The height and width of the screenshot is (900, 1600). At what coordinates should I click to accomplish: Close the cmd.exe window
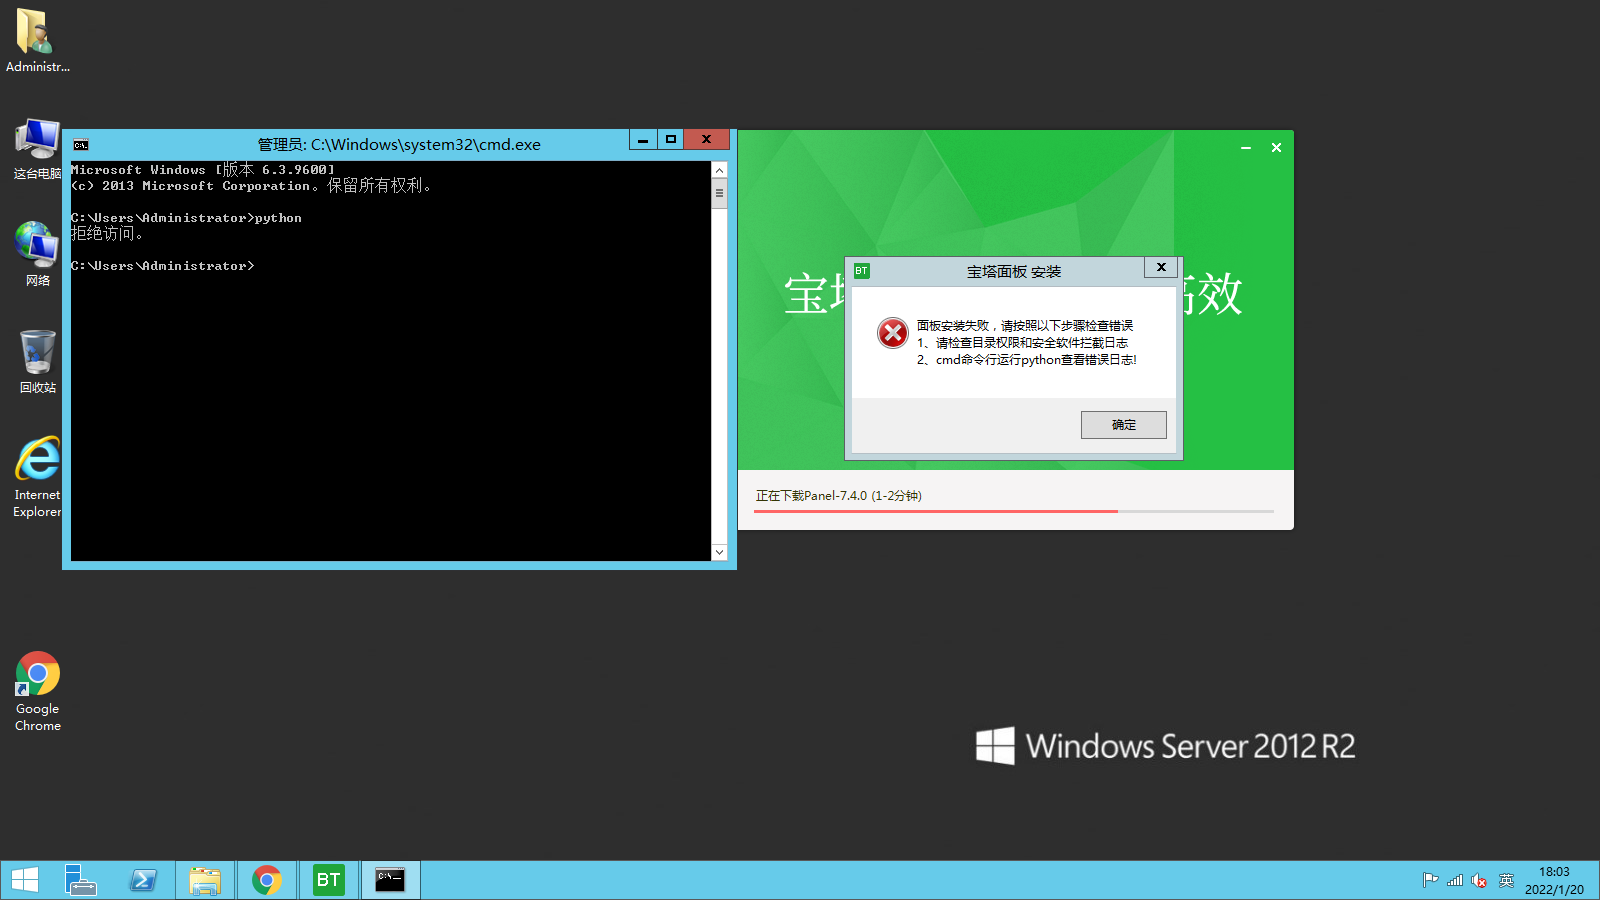pyautogui.click(x=706, y=140)
